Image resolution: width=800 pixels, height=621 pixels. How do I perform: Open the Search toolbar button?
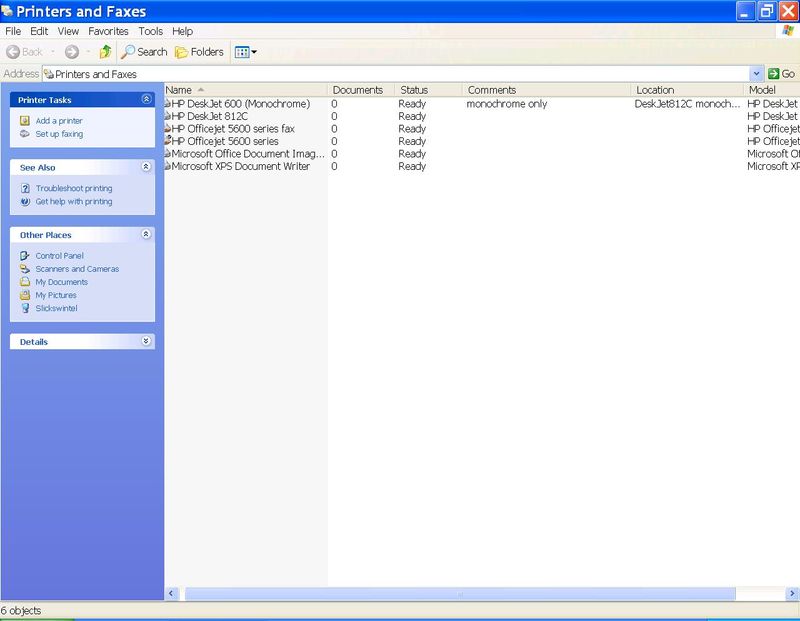(144, 52)
